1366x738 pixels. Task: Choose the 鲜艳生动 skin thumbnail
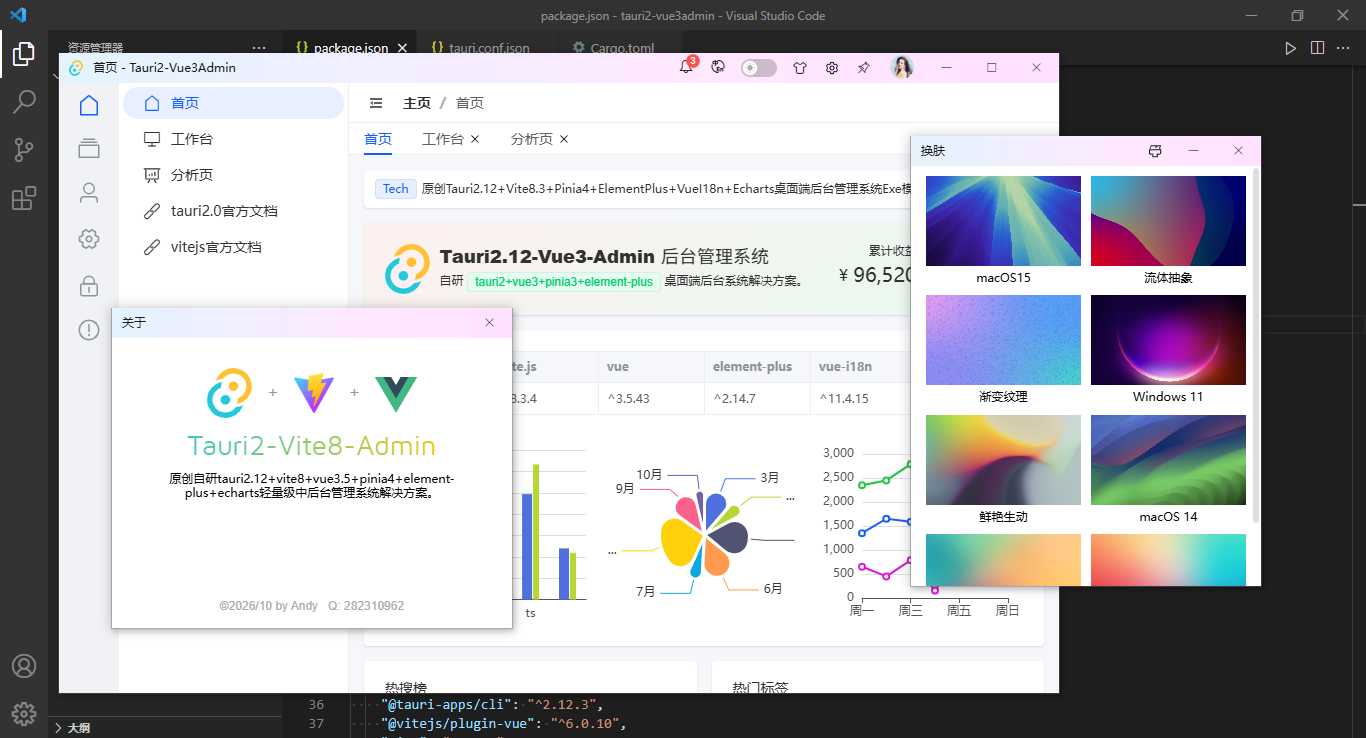click(x=1003, y=460)
